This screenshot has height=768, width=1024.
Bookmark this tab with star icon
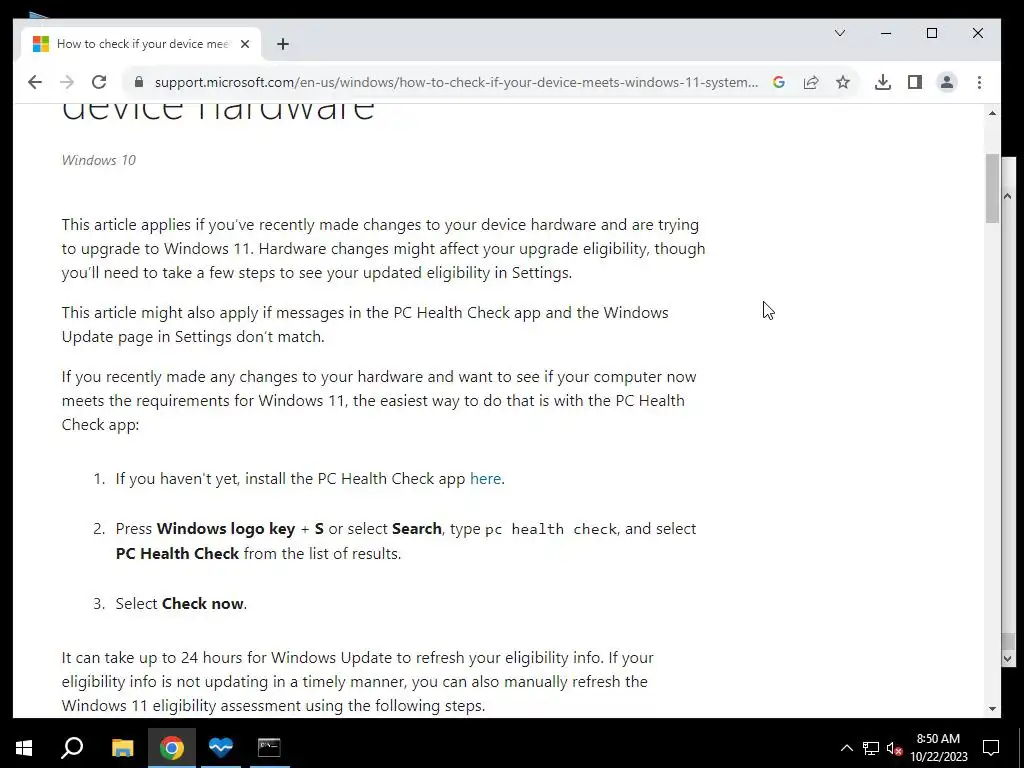click(843, 82)
